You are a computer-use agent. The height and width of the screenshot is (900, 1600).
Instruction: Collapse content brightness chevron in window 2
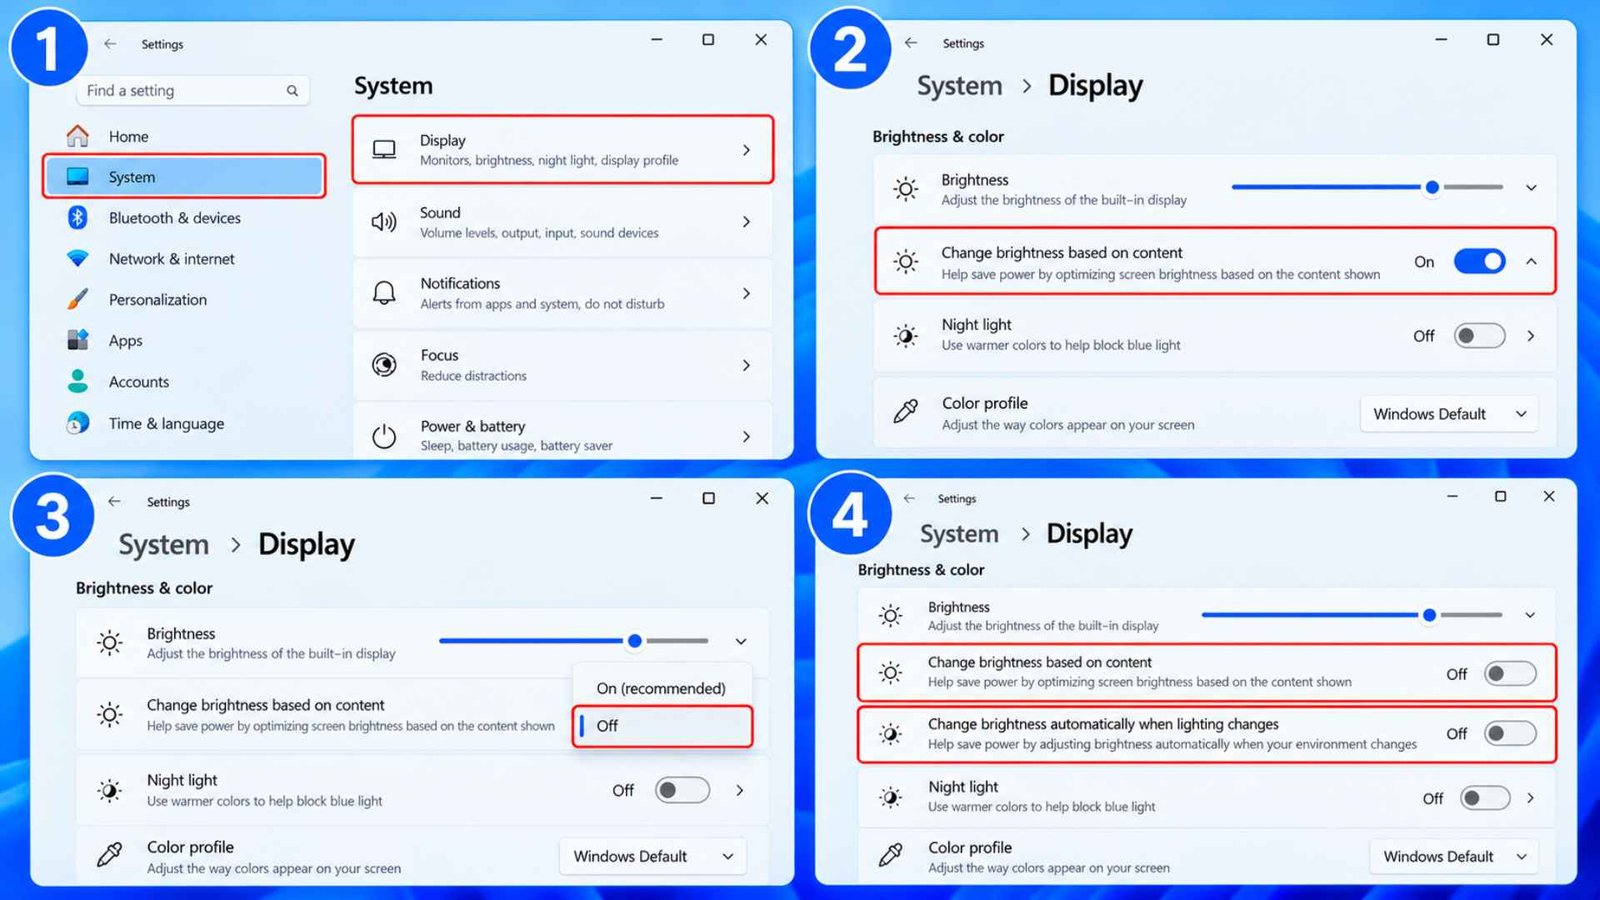pyautogui.click(x=1531, y=262)
